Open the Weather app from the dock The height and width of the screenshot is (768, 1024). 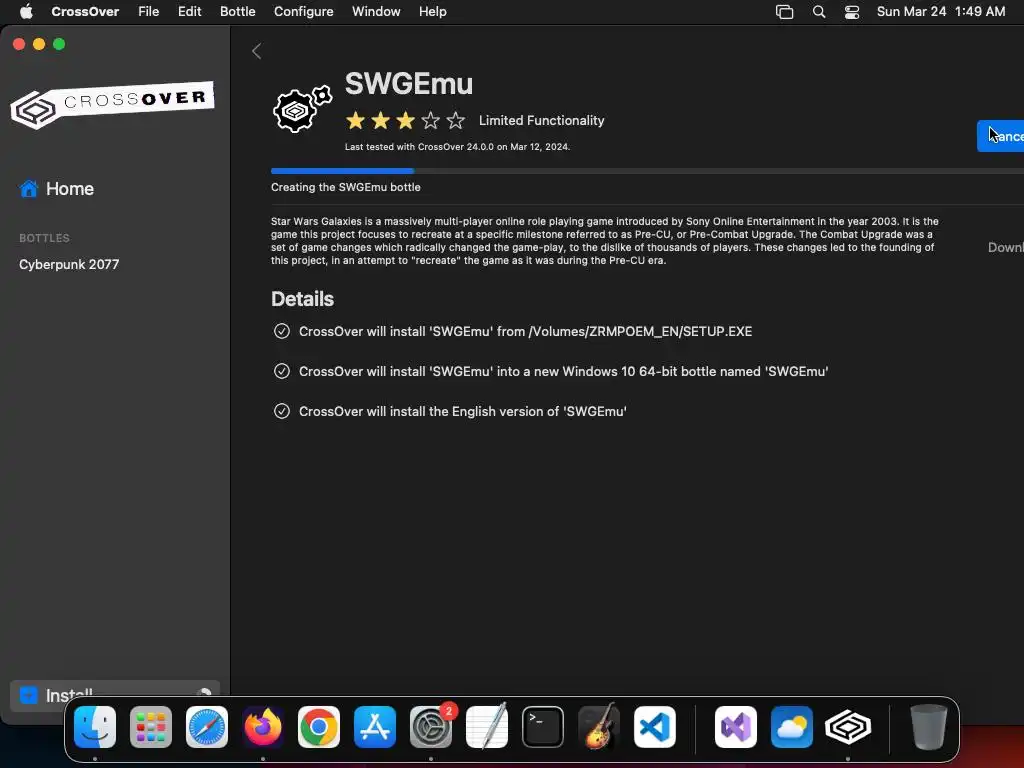click(x=792, y=726)
